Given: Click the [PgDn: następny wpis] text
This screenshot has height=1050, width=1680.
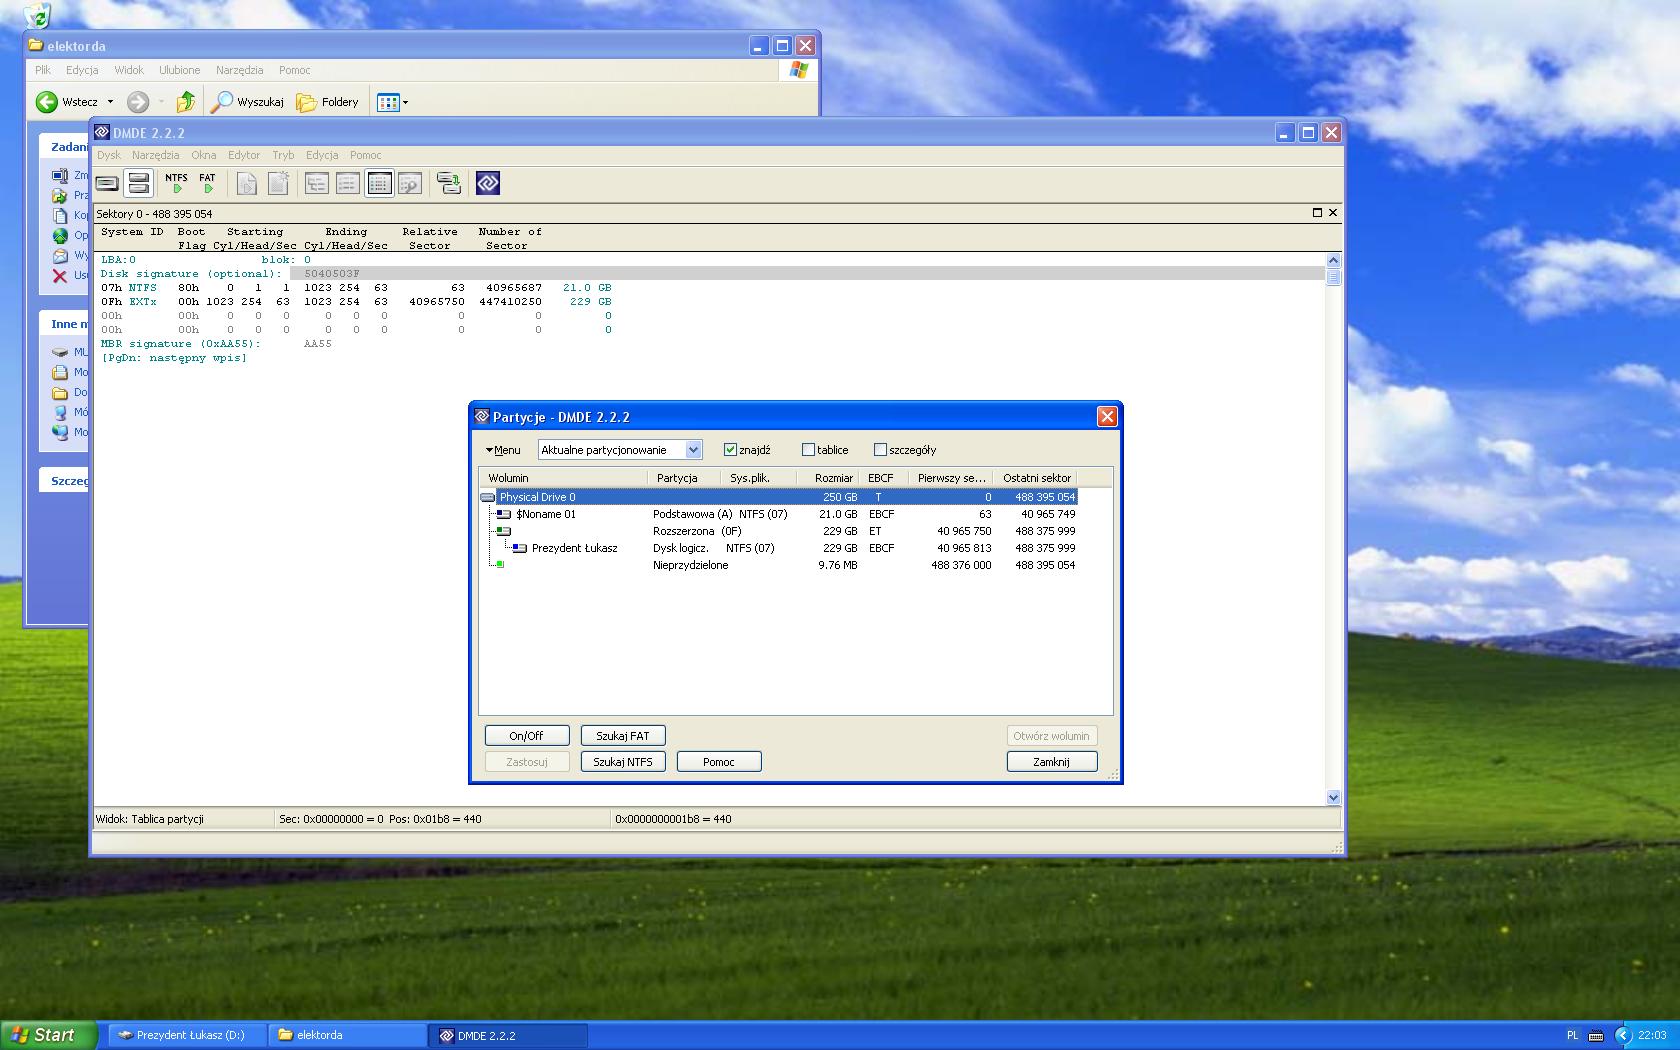Looking at the screenshot, I should click(x=174, y=358).
